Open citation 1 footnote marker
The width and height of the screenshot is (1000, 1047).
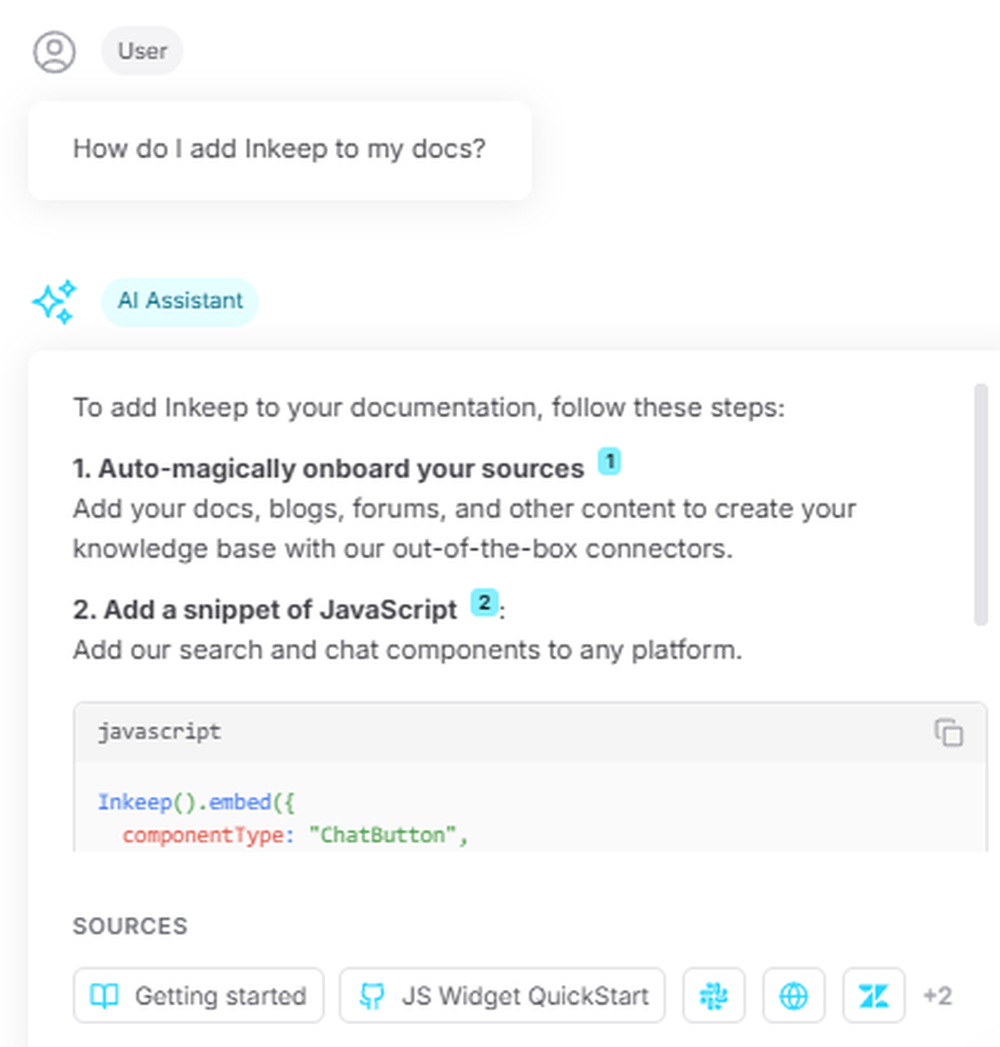coord(609,462)
